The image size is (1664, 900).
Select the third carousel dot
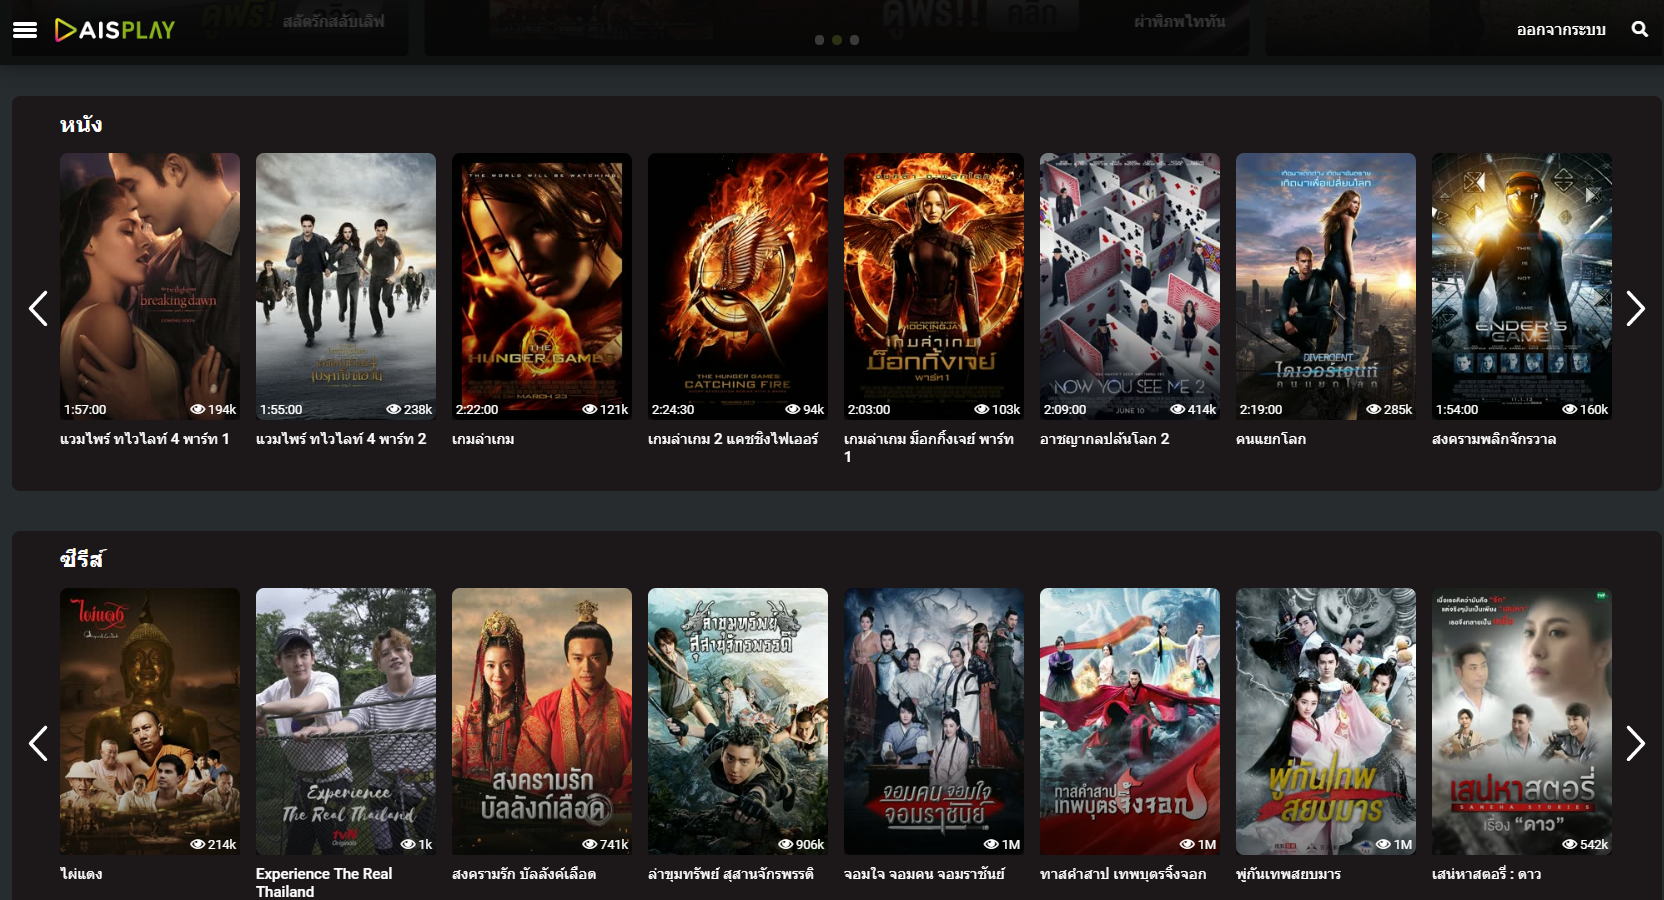854,40
